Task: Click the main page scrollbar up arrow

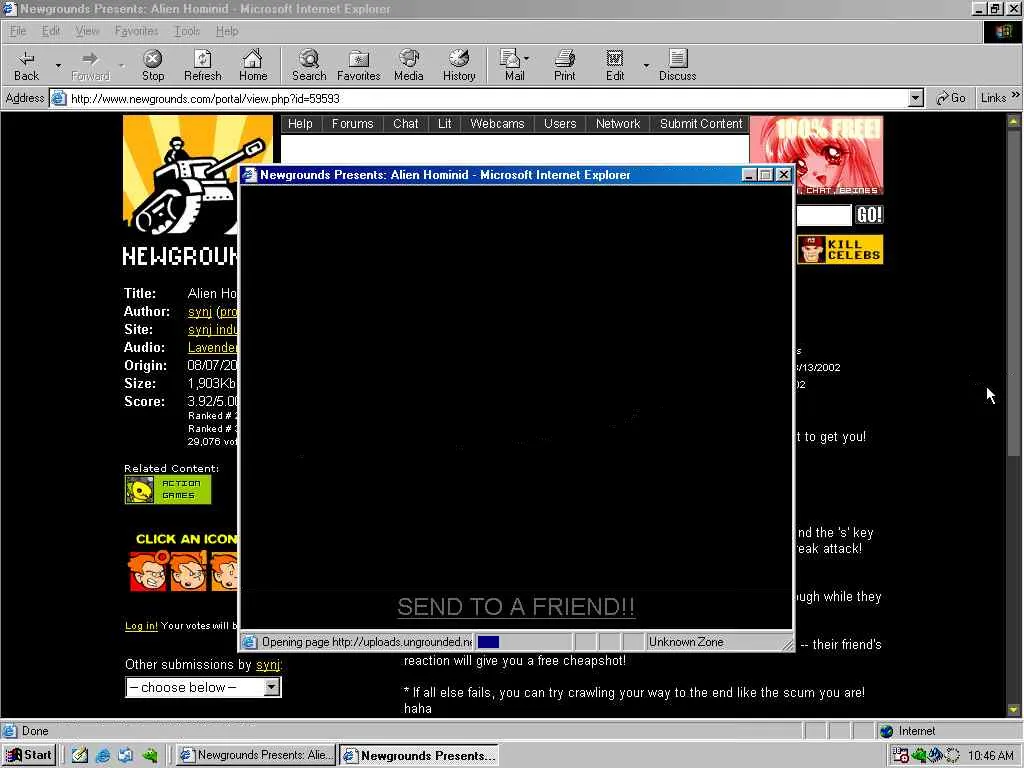Action: tap(1014, 121)
